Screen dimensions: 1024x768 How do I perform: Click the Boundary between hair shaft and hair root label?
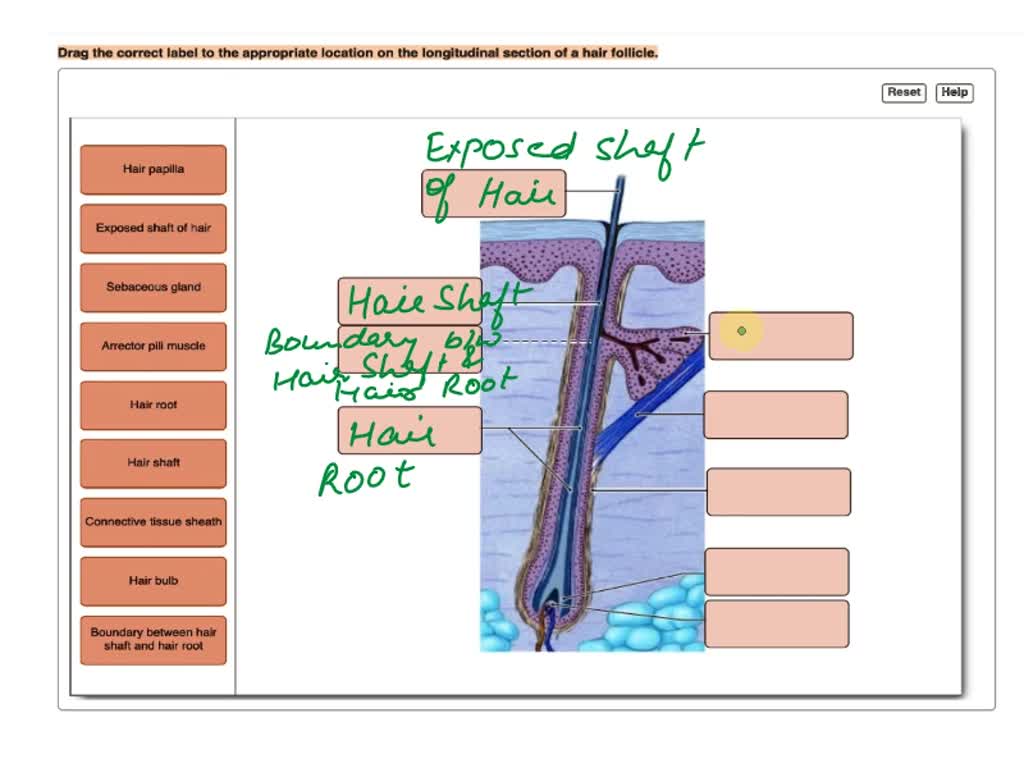[152, 639]
